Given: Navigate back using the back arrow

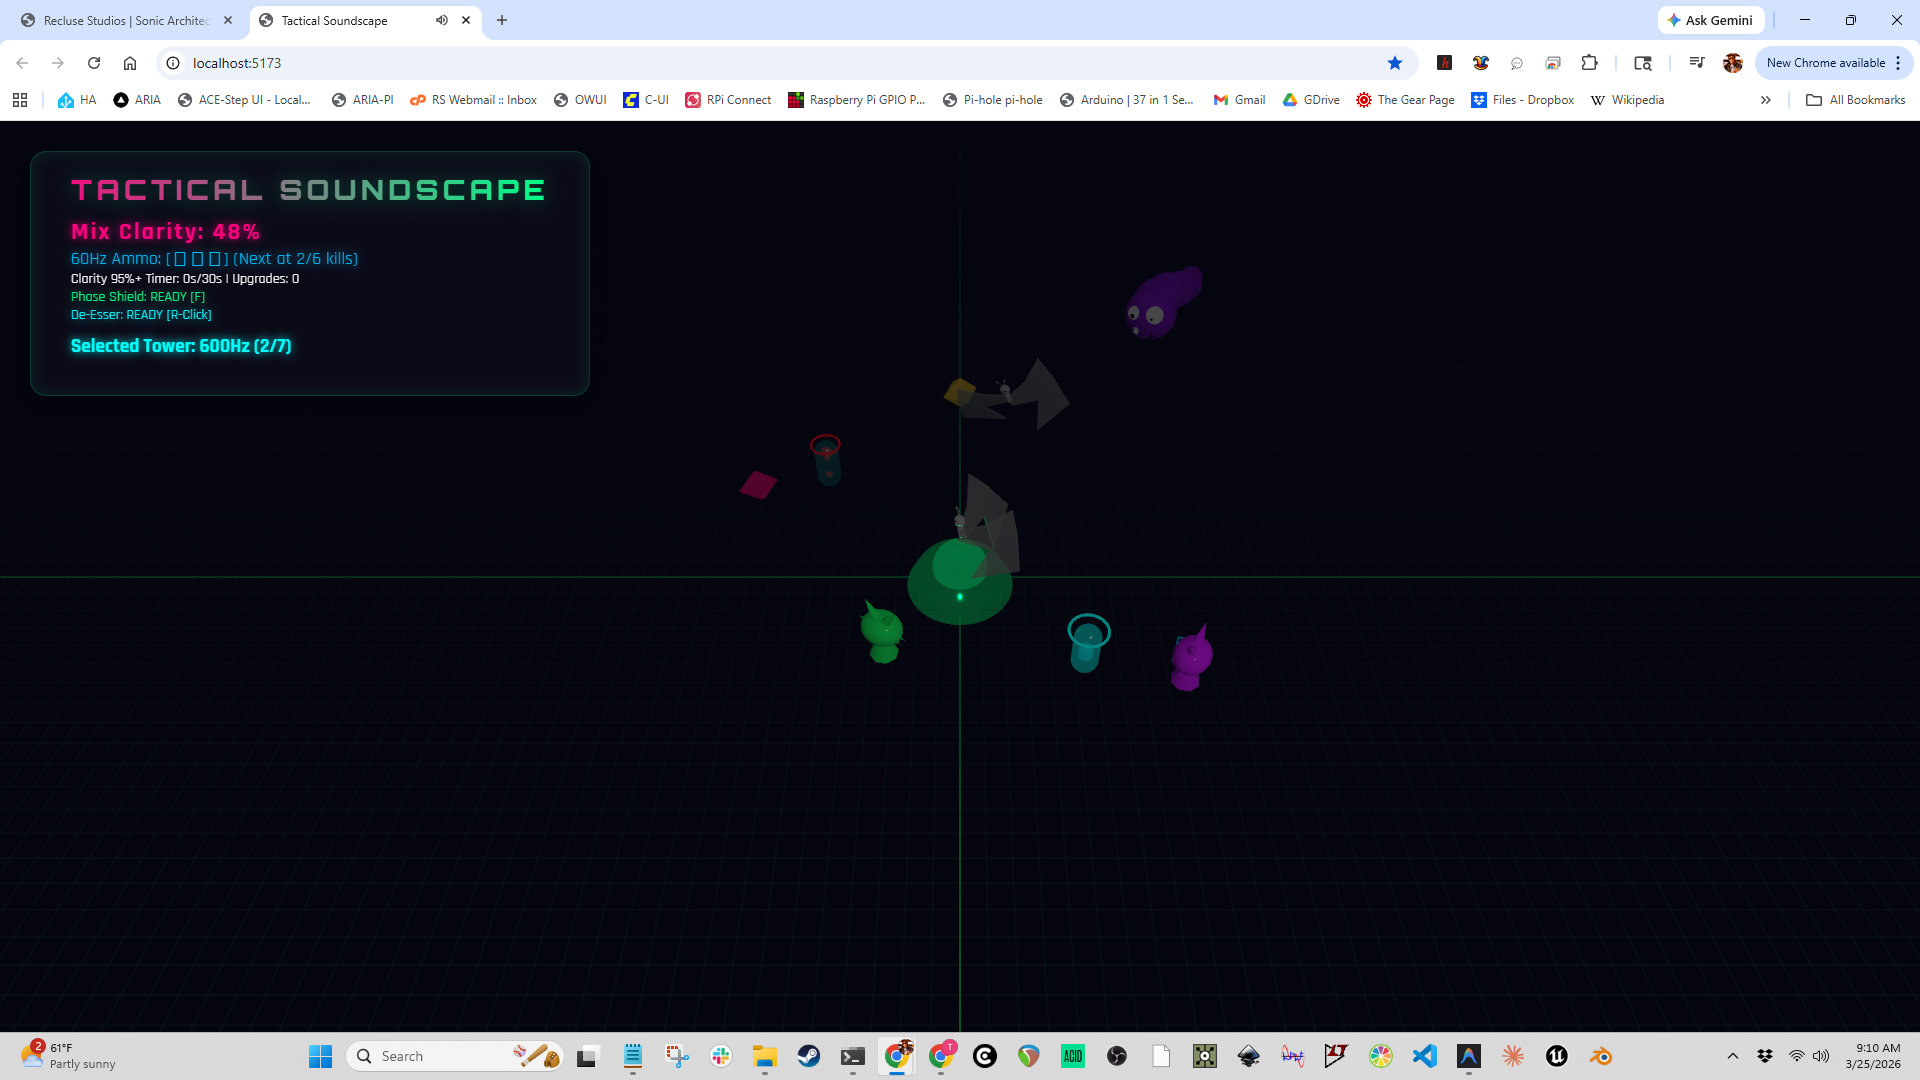Looking at the screenshot, I should coord(21,62).
